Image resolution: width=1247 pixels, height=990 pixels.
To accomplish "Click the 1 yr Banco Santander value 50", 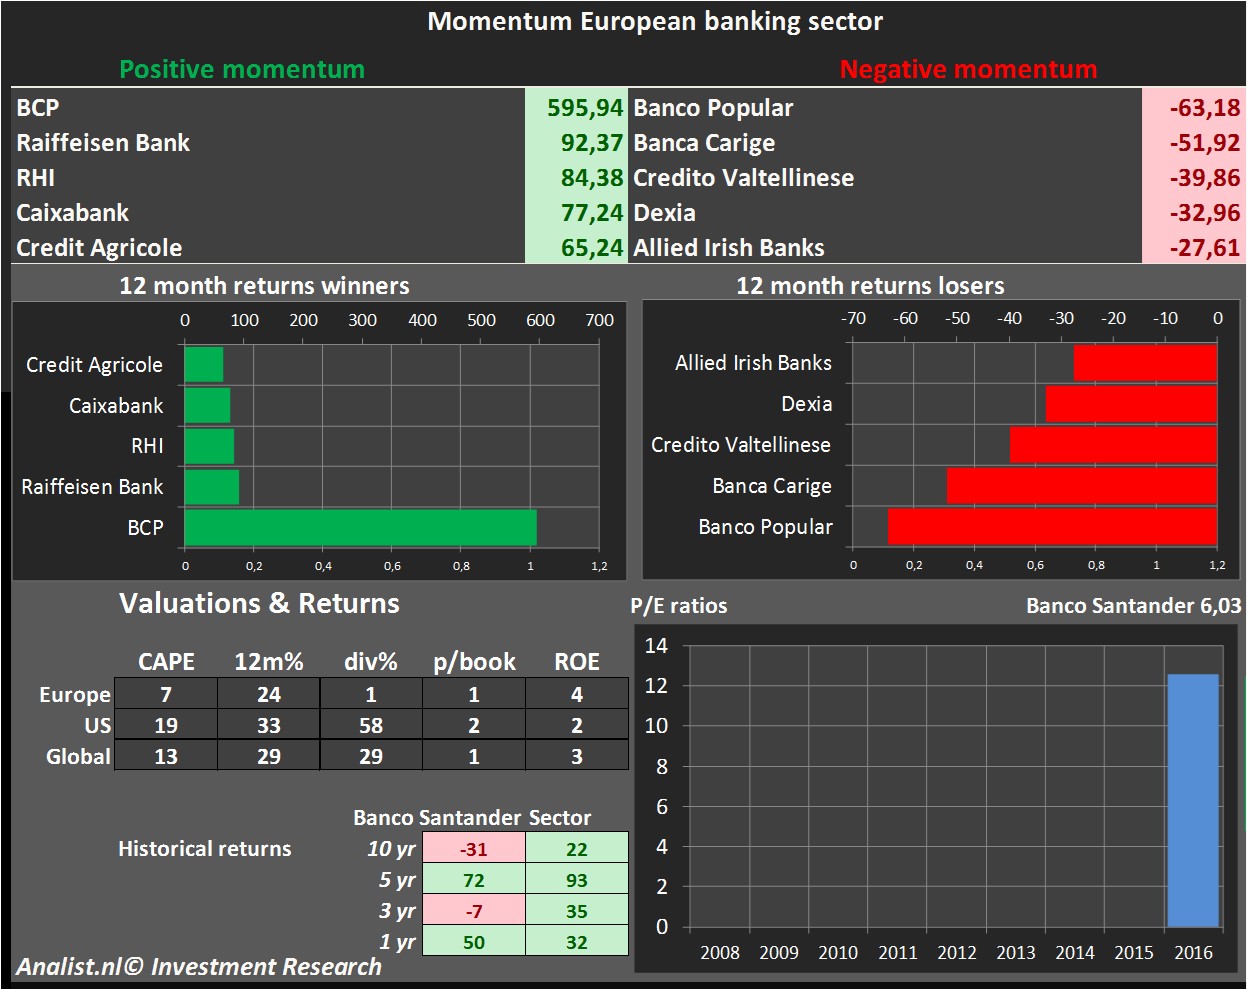I will tap(474, 942).
